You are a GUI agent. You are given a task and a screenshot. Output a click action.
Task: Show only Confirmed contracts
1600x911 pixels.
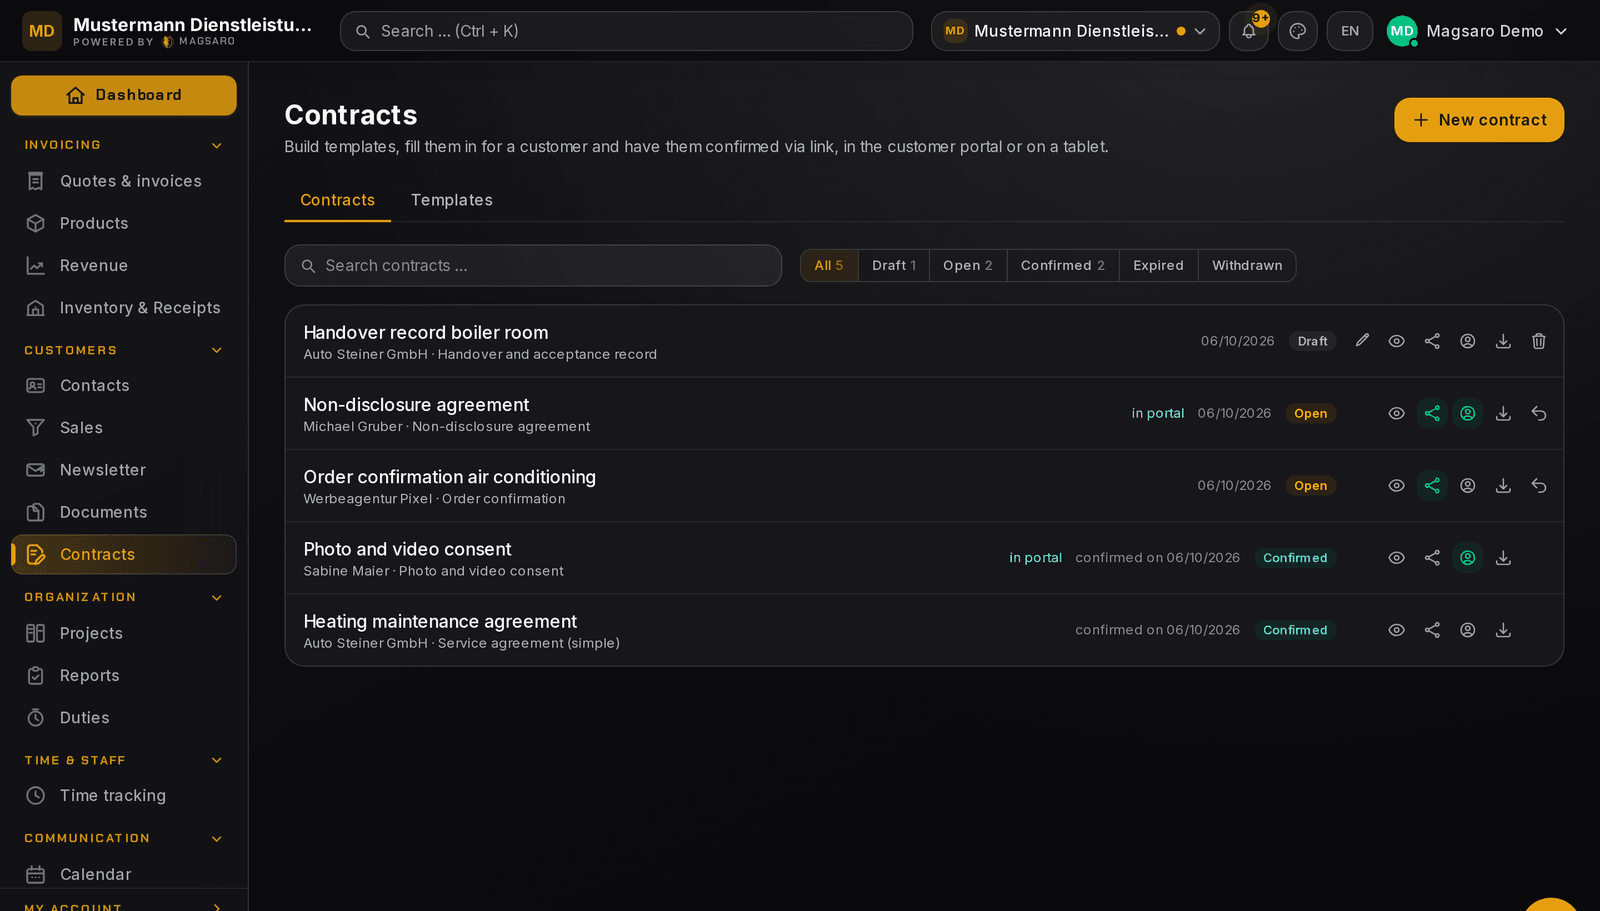[x=1063, y=265]
